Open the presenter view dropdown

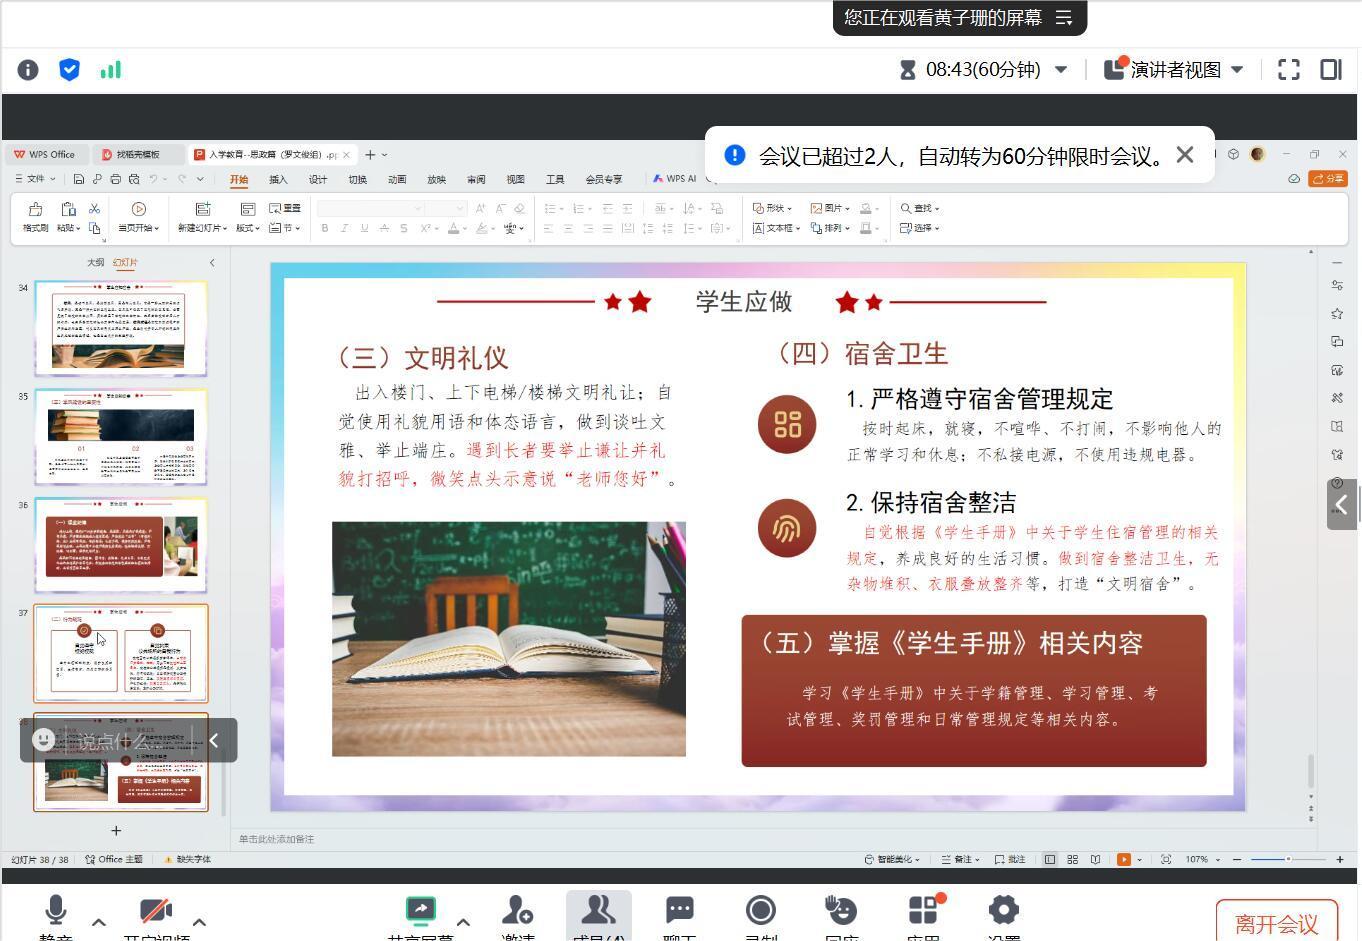pyautogui.click(x=1237, y=70)
